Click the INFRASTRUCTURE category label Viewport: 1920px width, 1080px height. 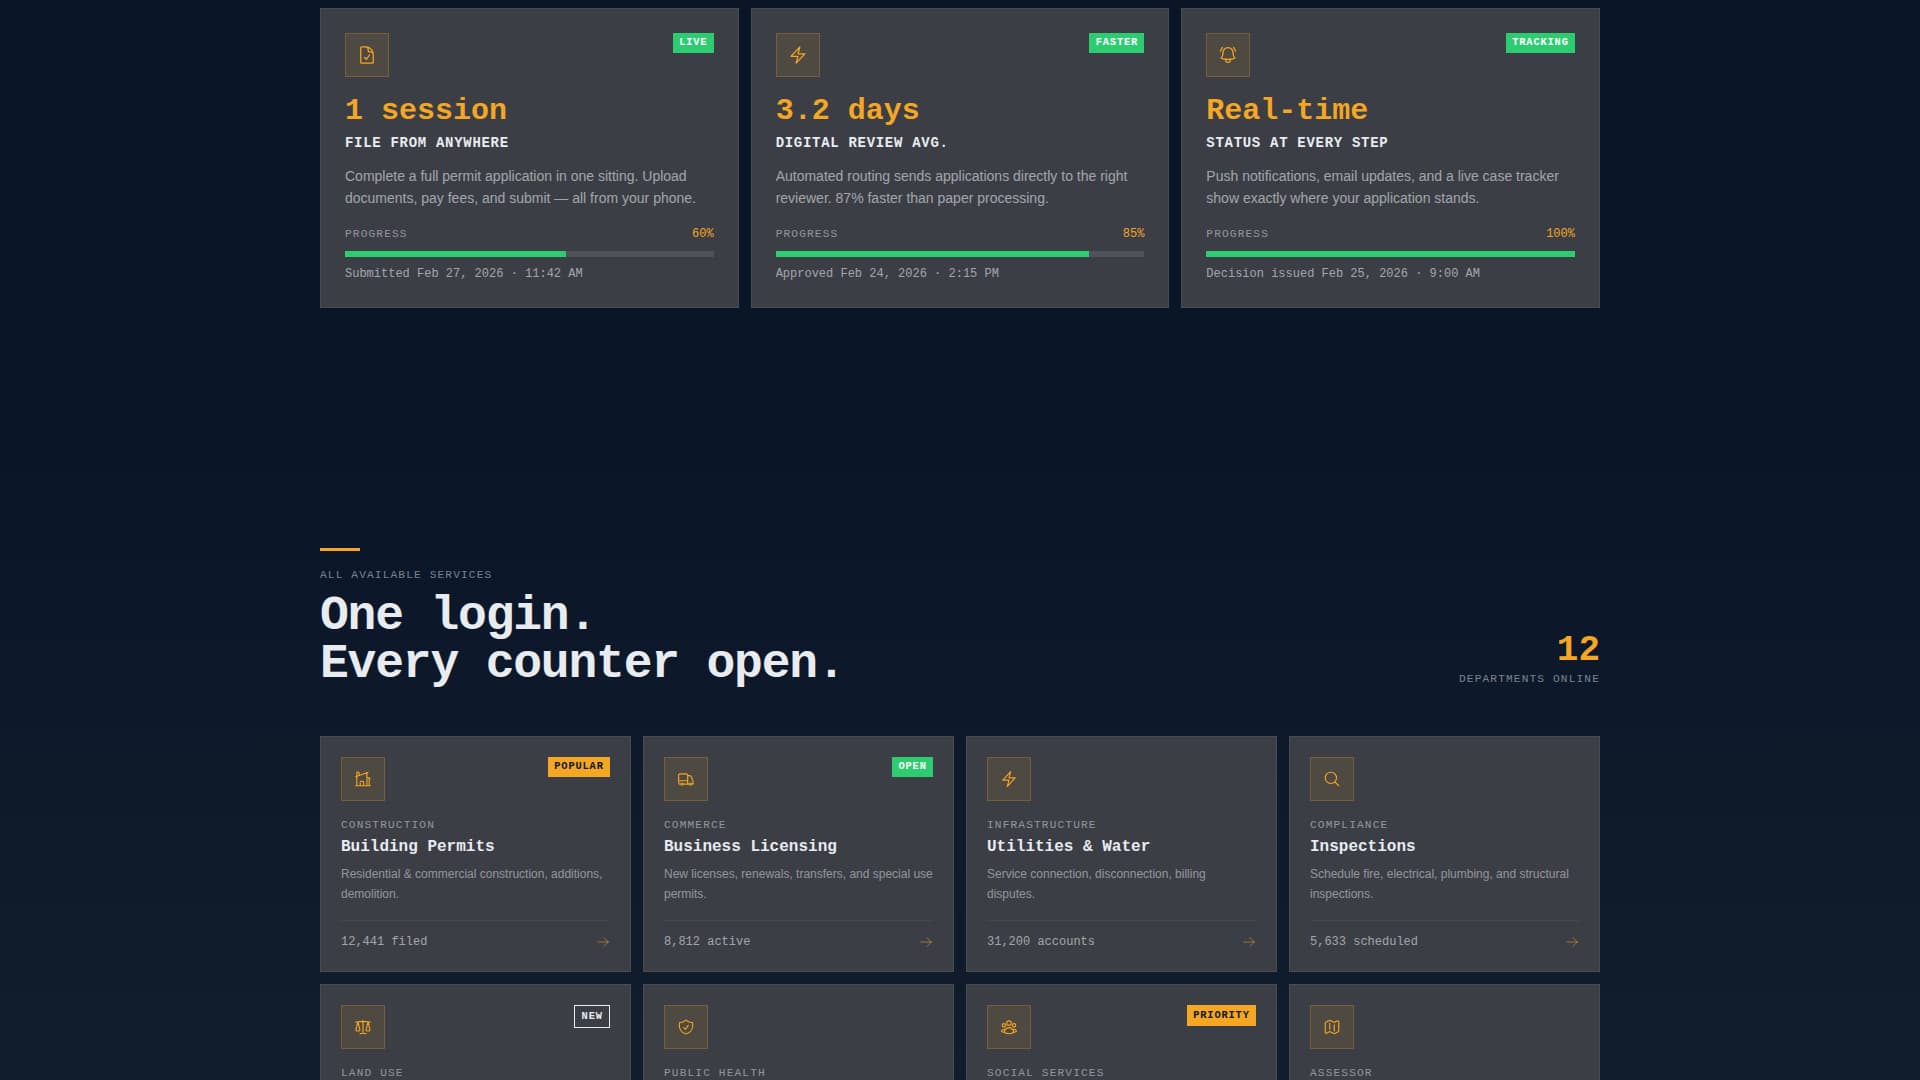[1041, 825]
